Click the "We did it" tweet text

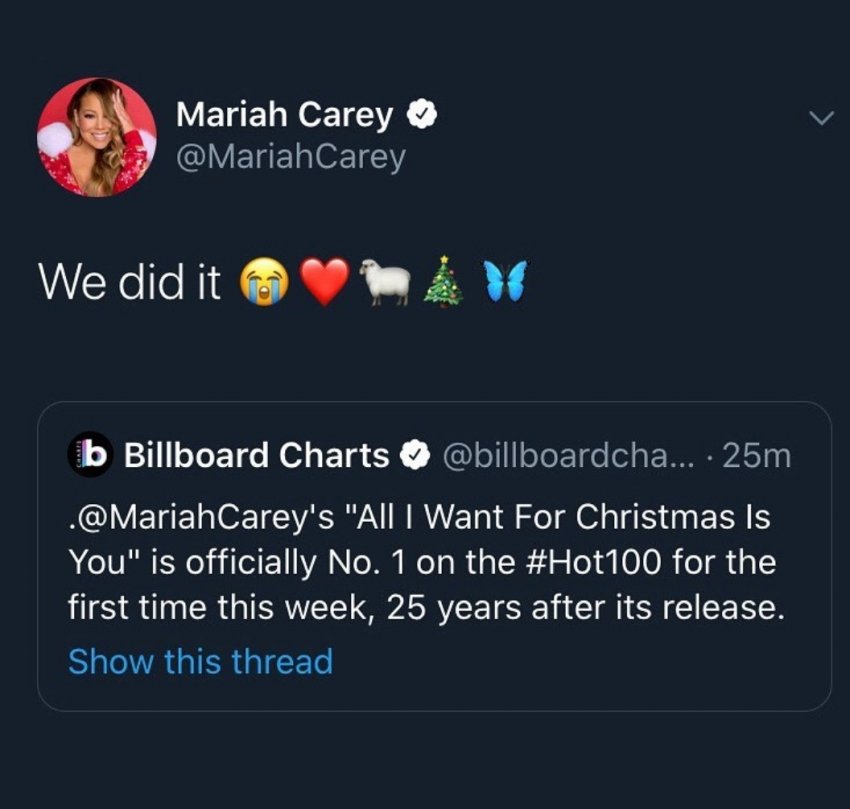pyautogui.click(x=129, y=283)
